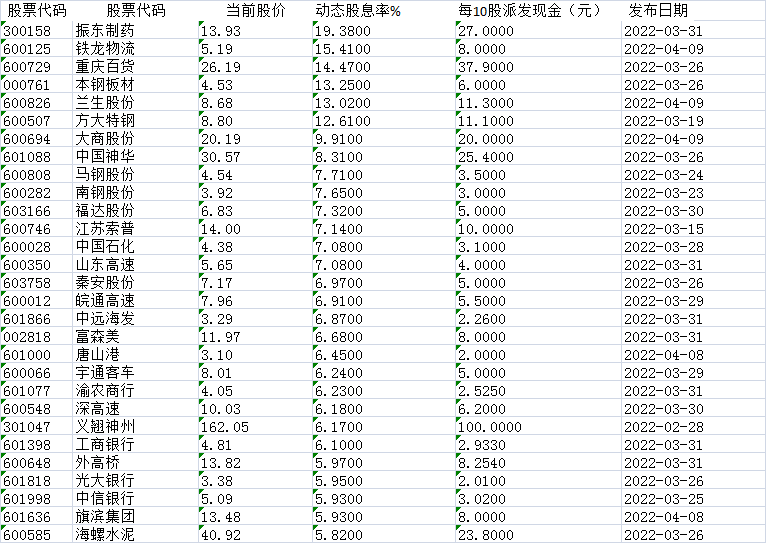Select the 2.2600 payout cell

coord(482,319)
